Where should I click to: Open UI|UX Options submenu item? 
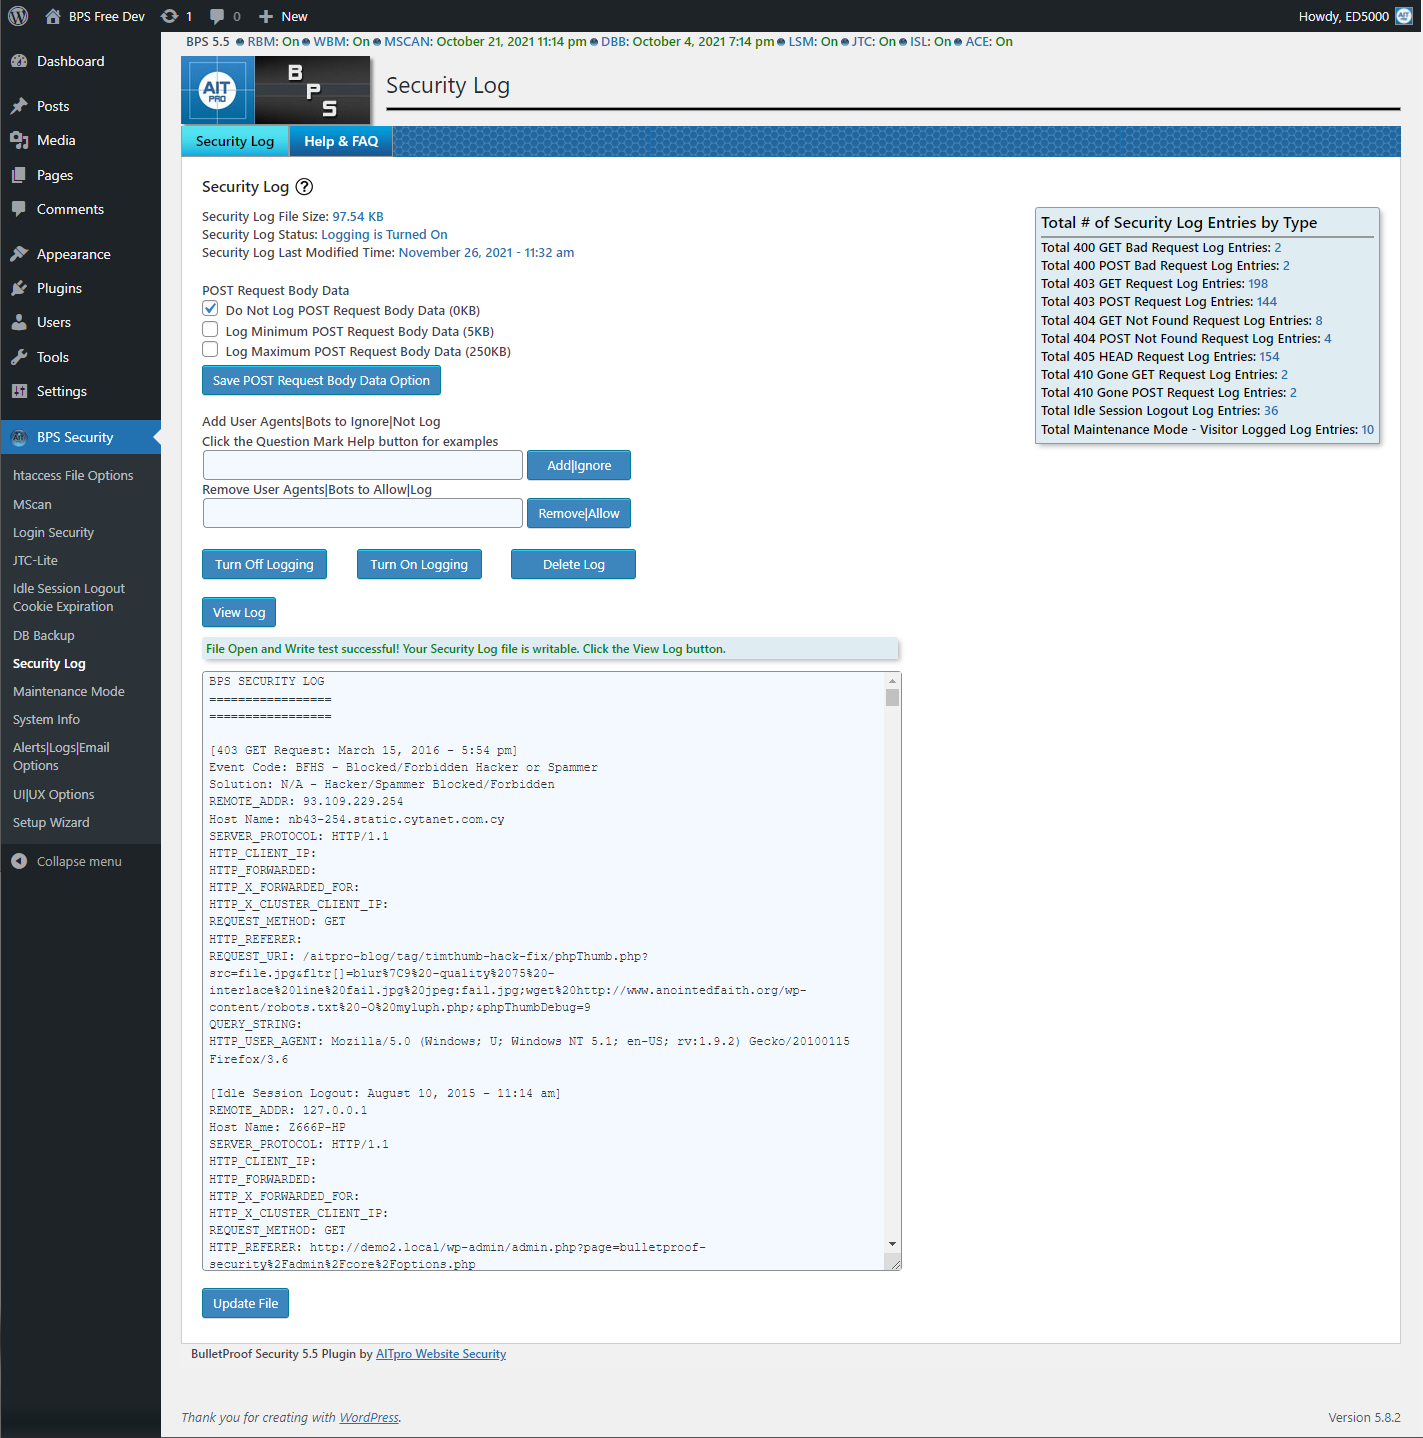[x=53, y=795]
